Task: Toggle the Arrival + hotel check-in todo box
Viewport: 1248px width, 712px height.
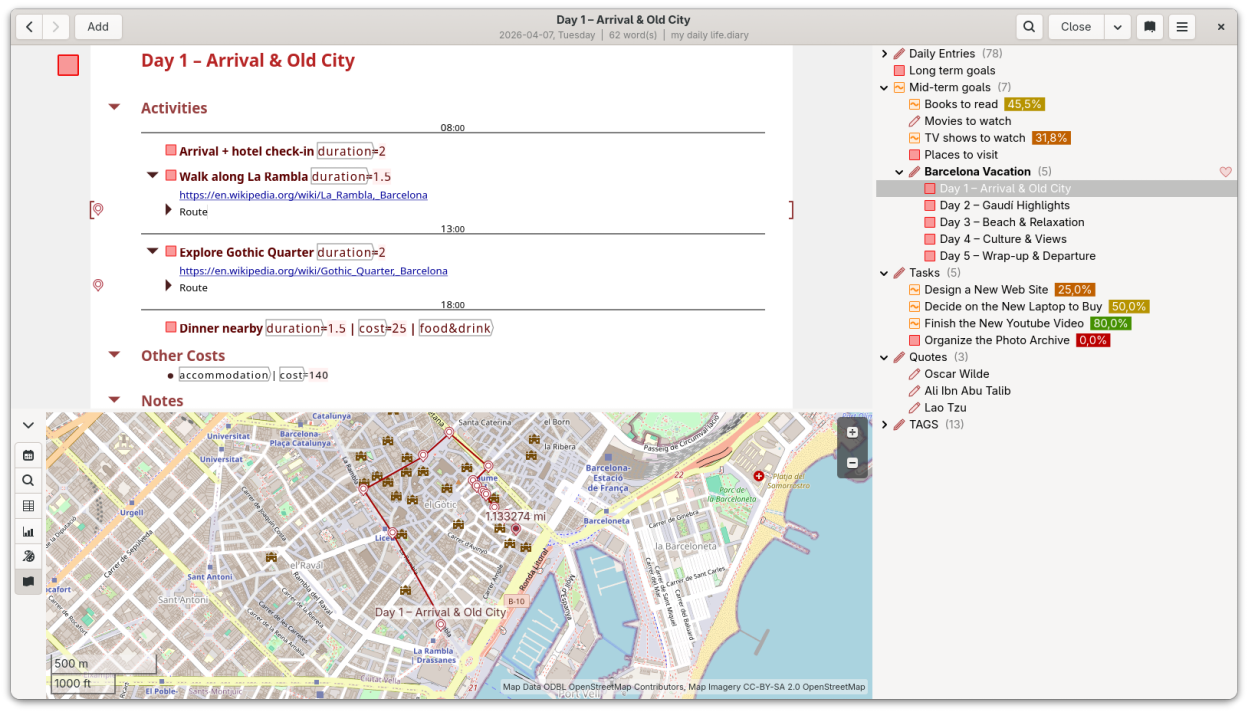Action: 171,150
